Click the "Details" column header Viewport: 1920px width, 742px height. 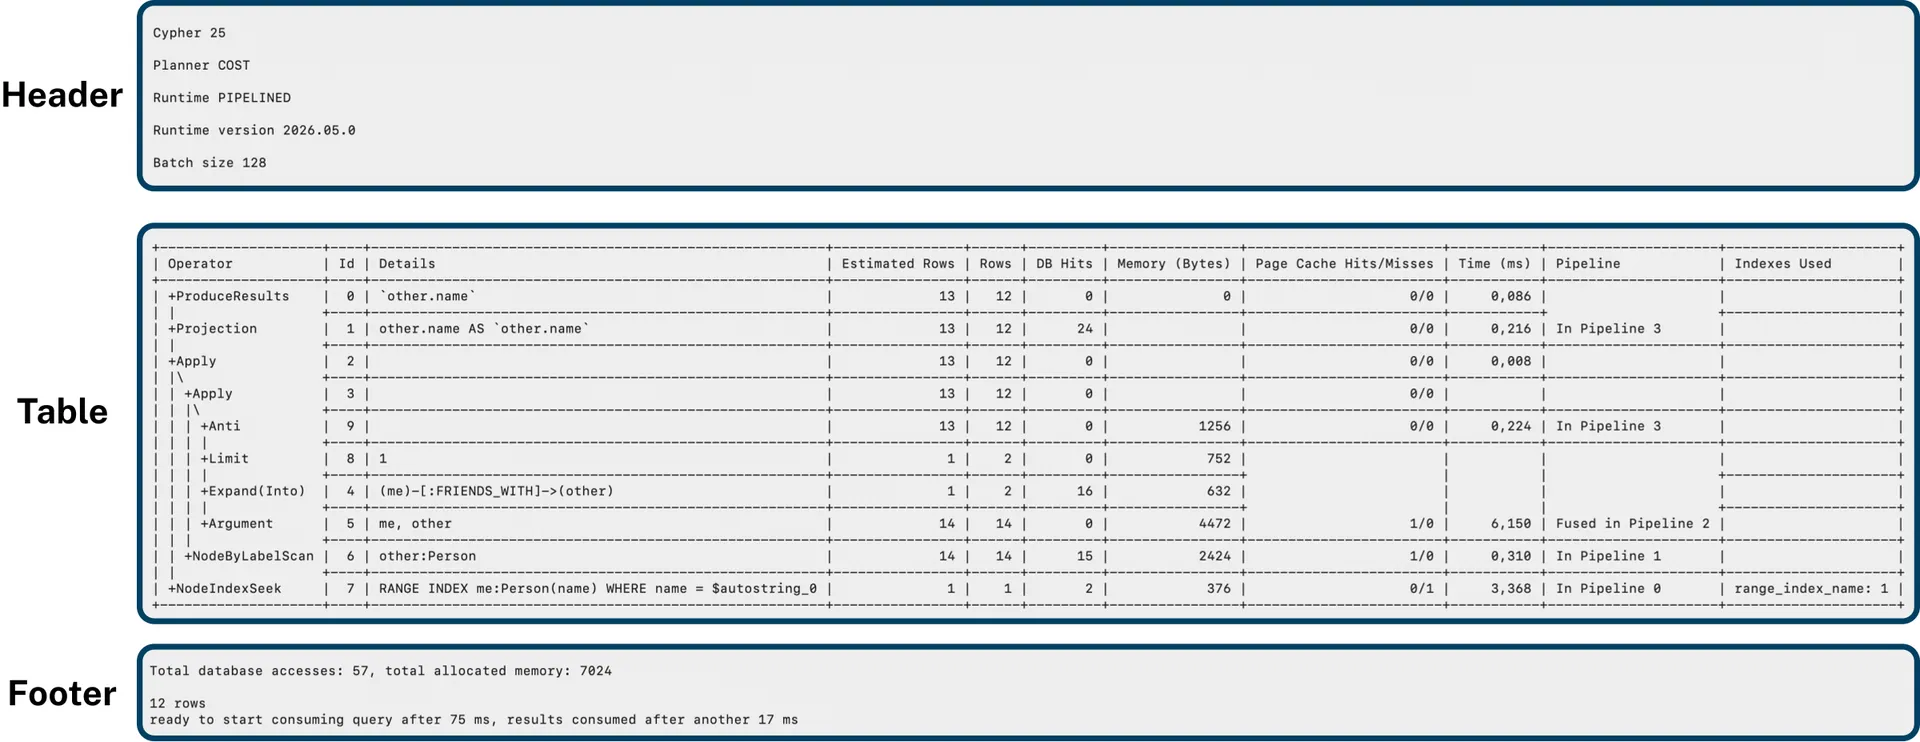407,264
